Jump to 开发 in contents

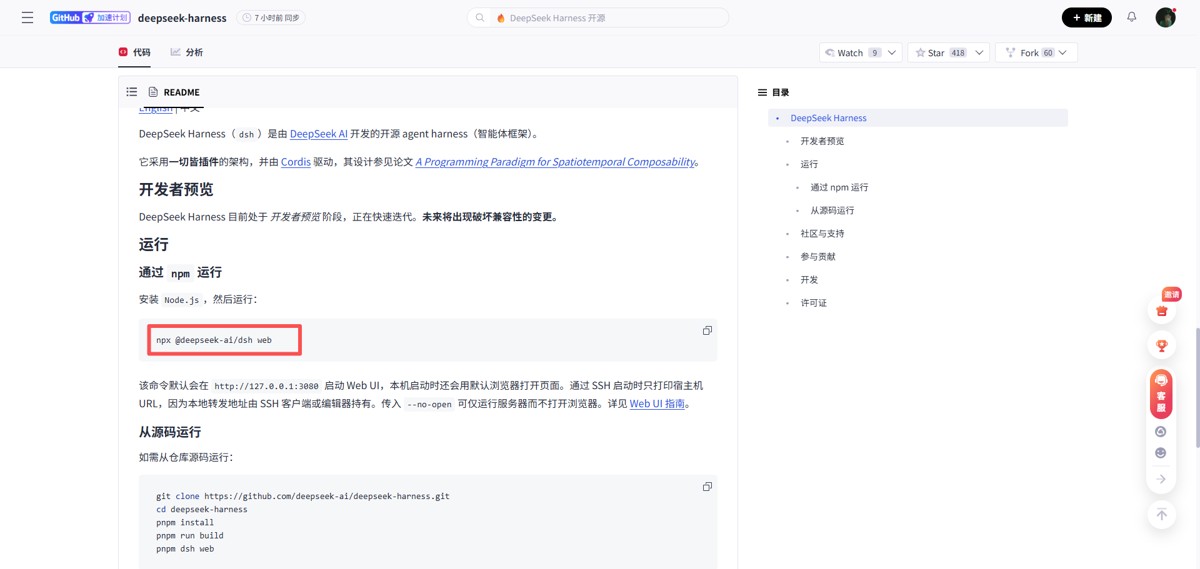(x=809, y=279)
